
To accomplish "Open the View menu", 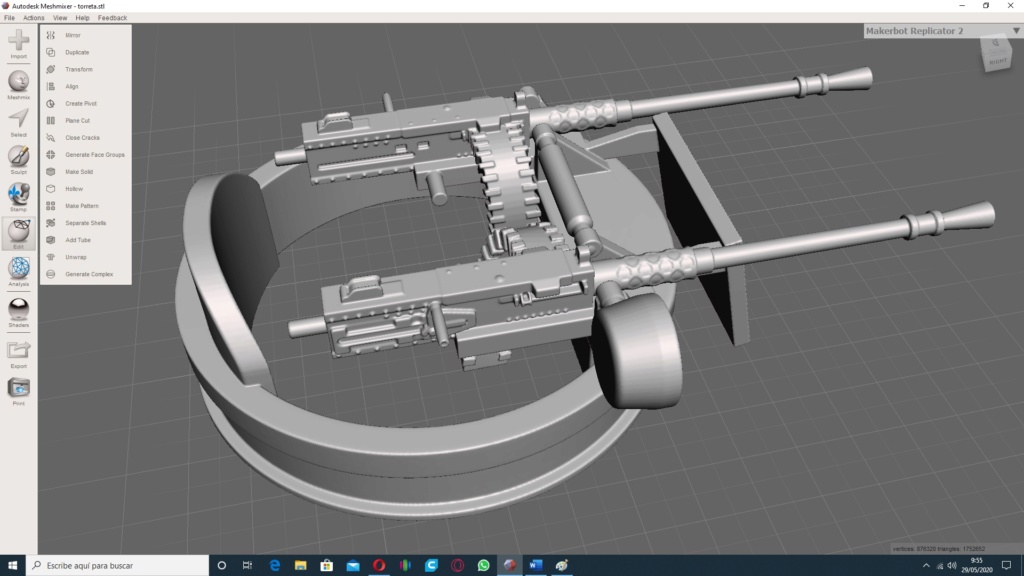I will (59, 18).
